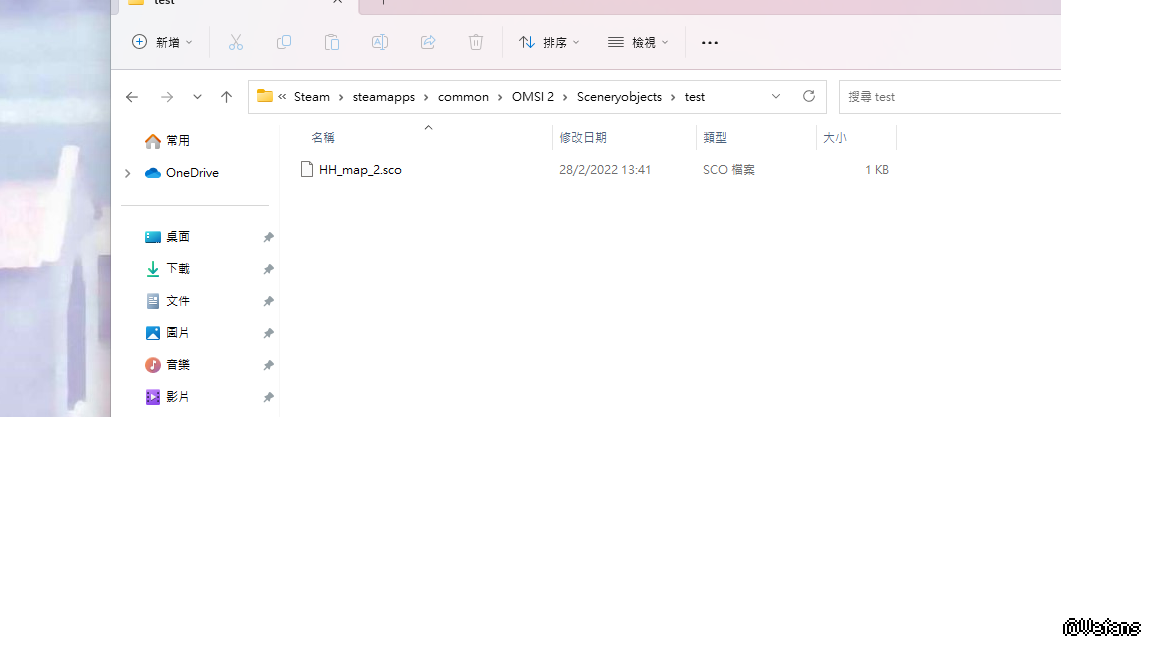Open recent locations dropdown arrow
This screenshot has width=1152, height=648.
click(197, 97)
